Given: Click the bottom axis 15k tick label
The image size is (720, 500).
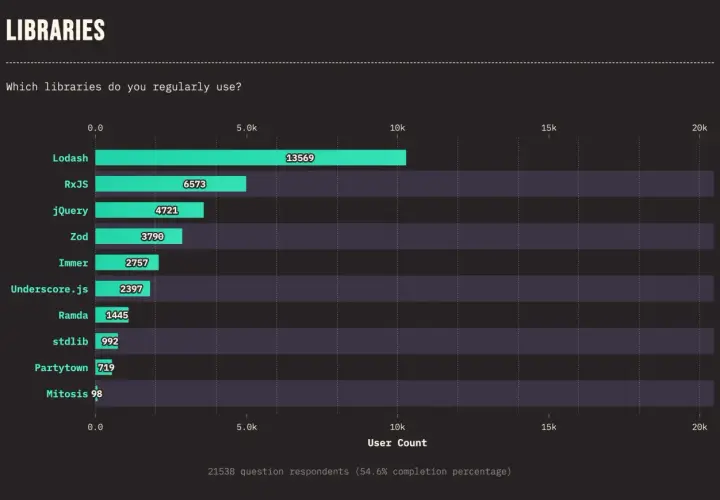Looking at the screenshot, I should [x=548, y=427].
